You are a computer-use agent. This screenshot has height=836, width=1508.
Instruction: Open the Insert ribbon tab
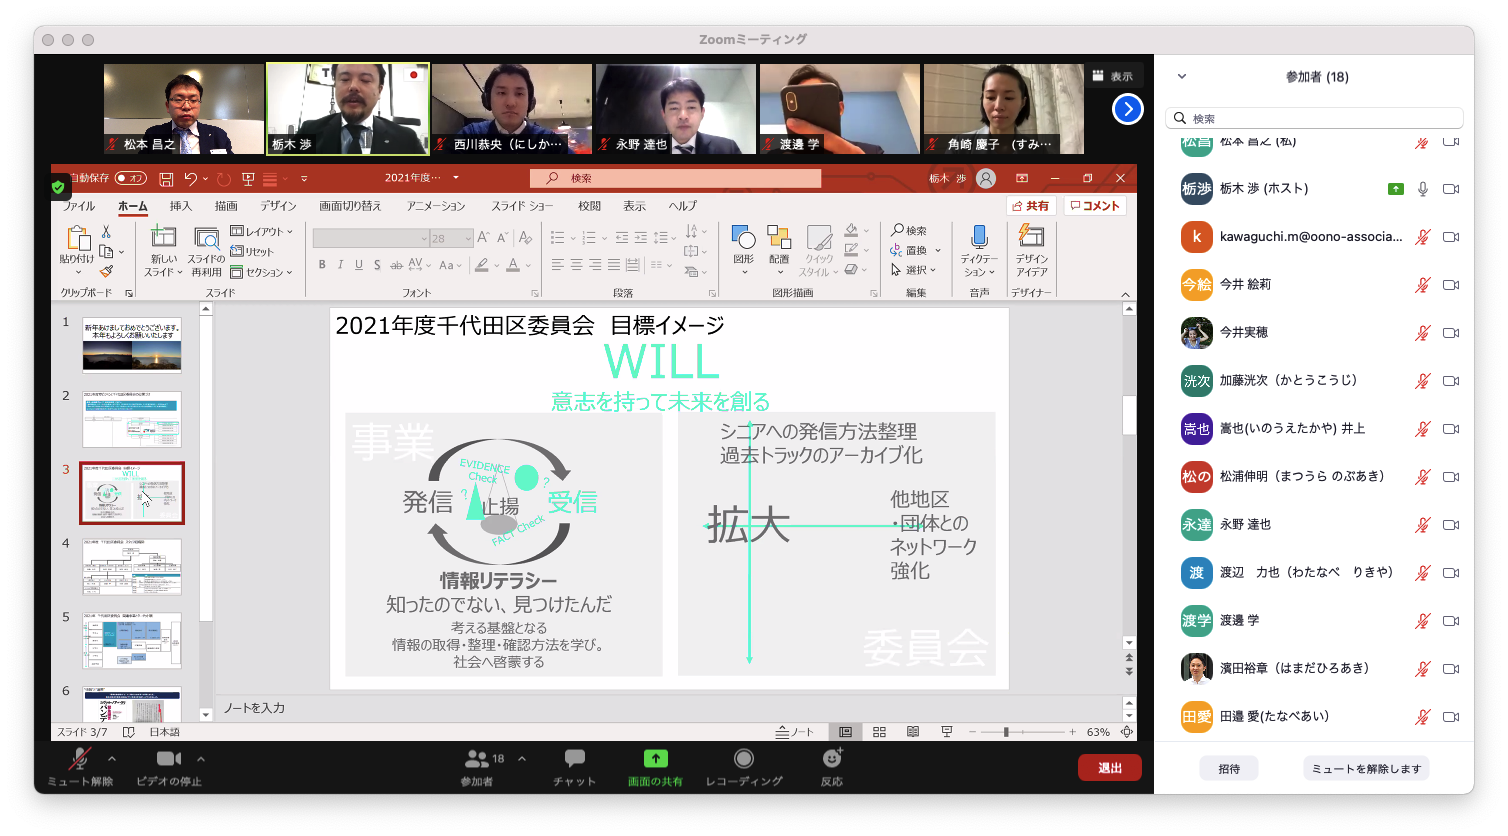pyautogui.click(x=181, y=206)
